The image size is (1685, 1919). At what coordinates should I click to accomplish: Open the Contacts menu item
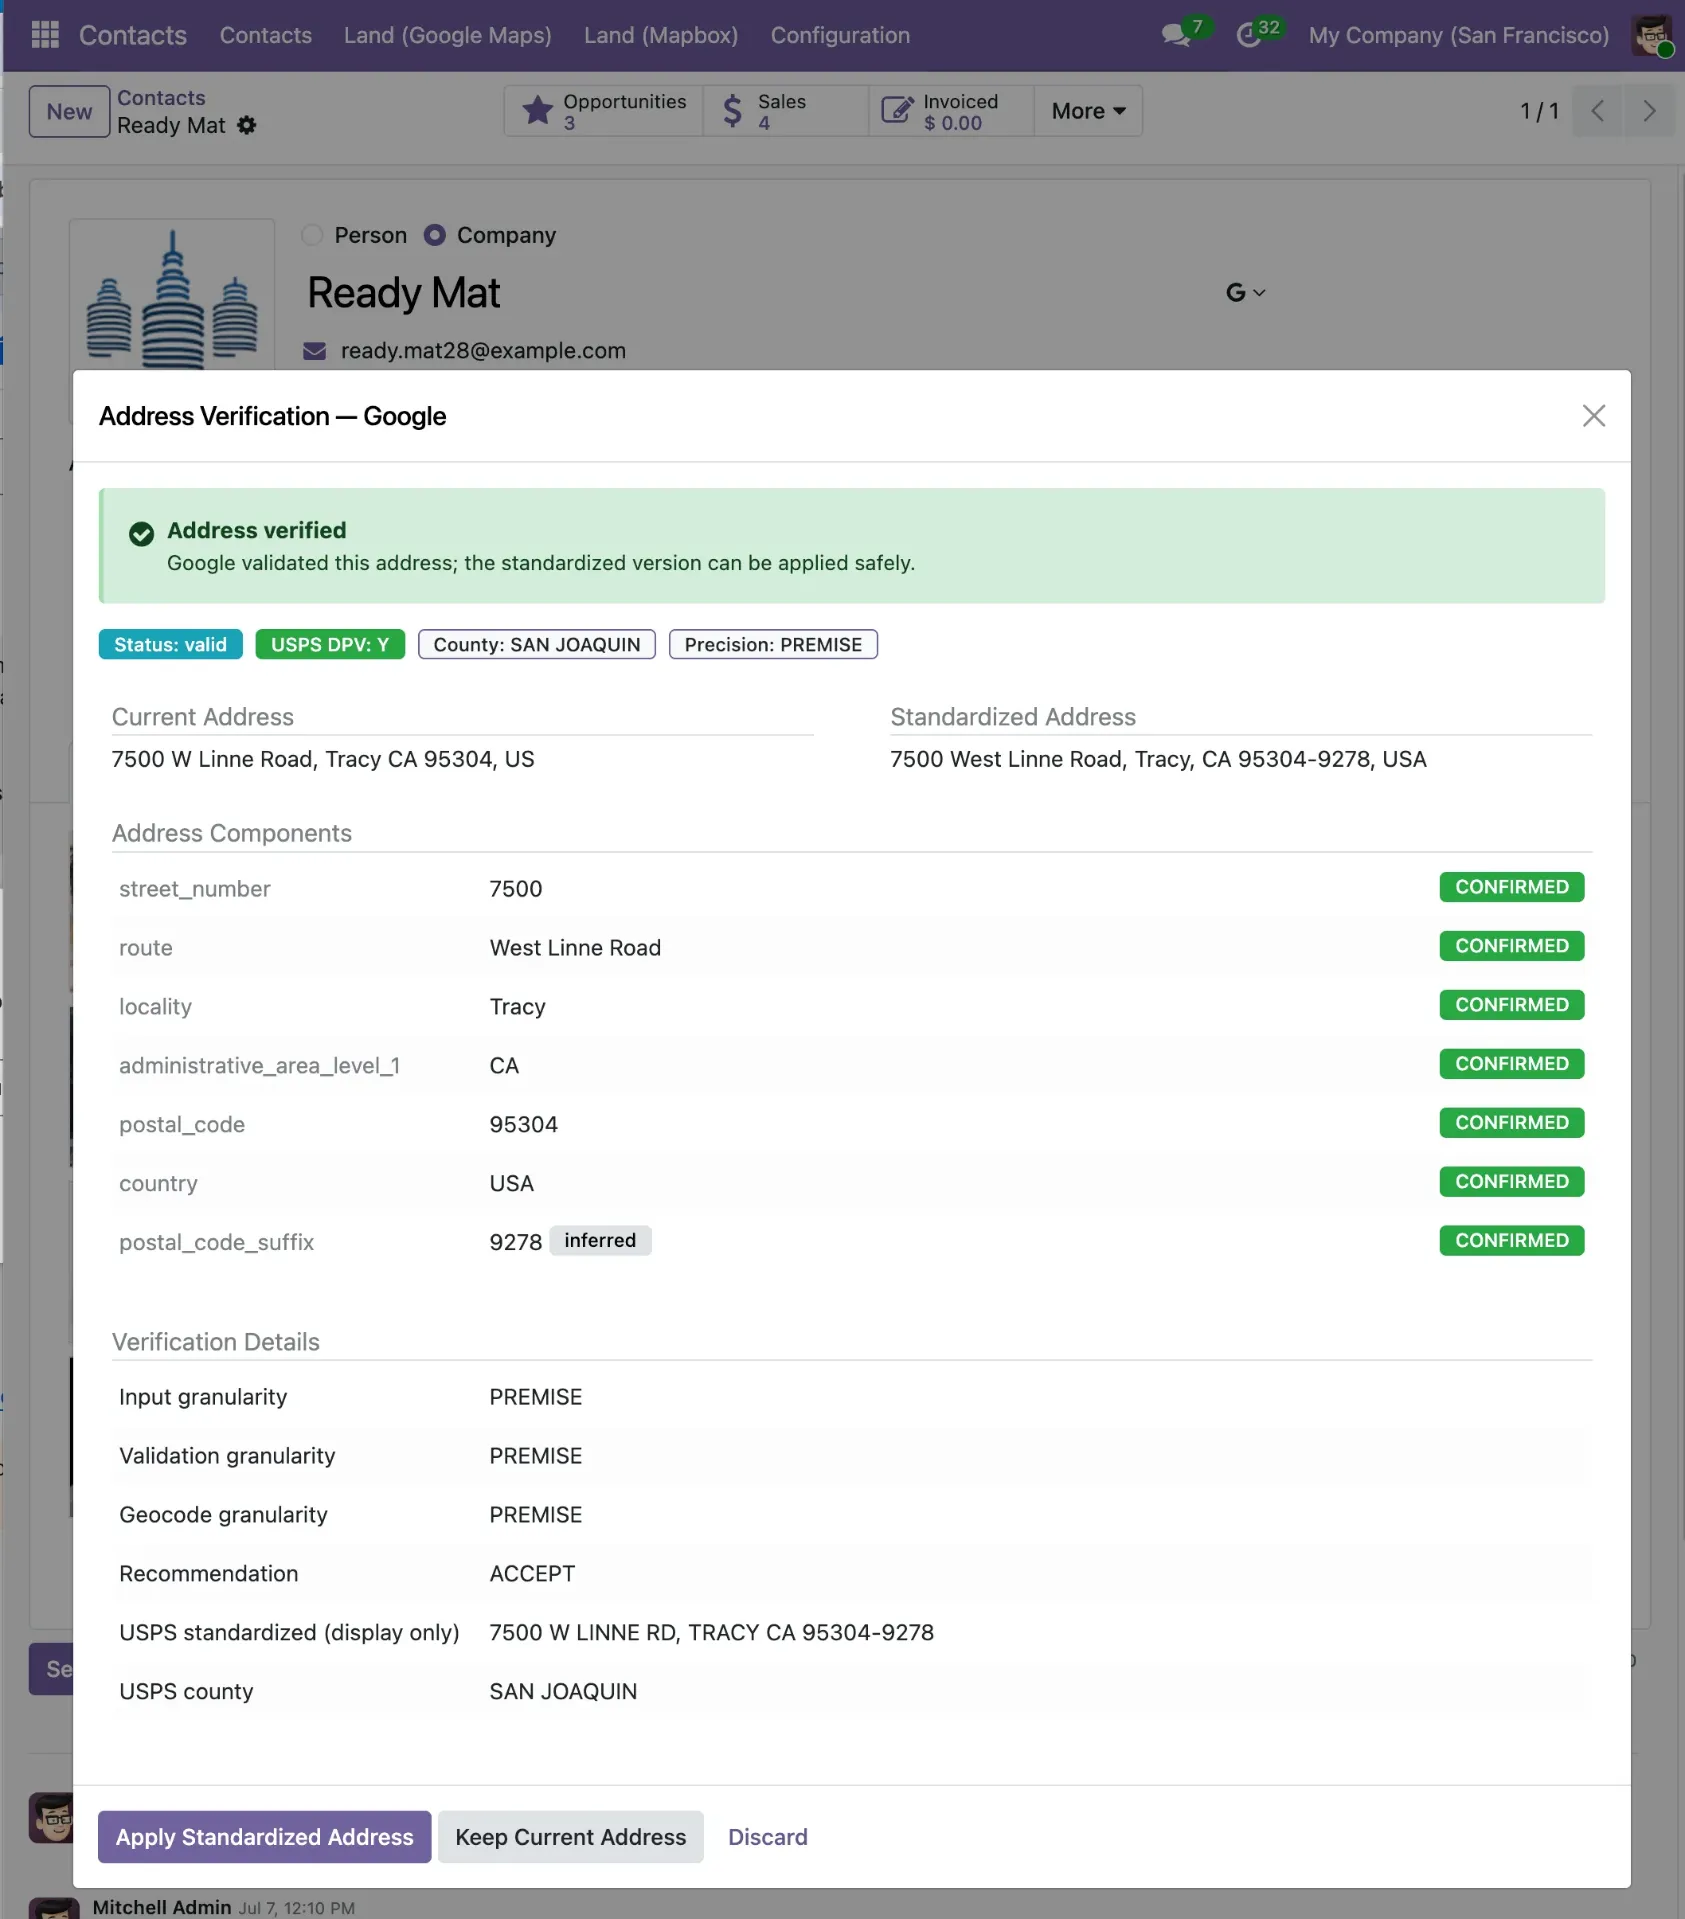[266, 35]
